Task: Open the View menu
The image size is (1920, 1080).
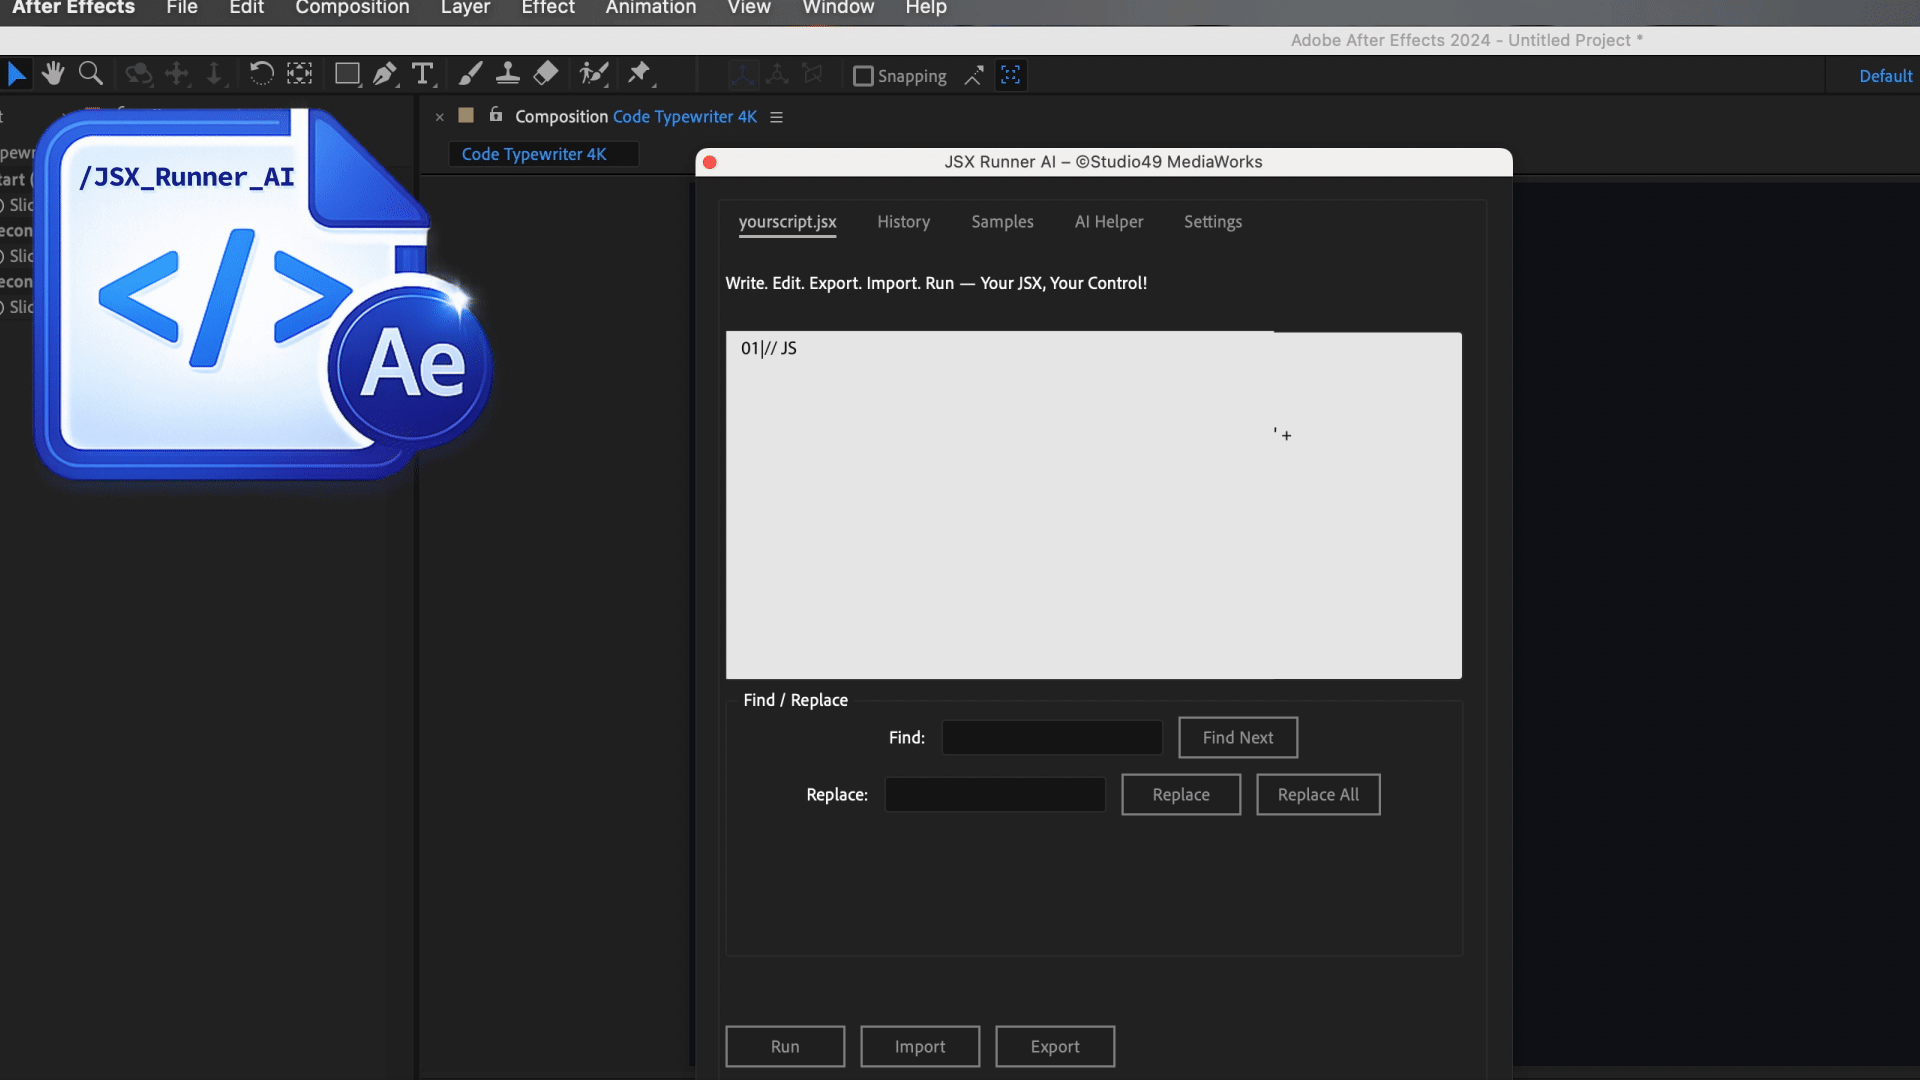Action: [x=749, y=8]
